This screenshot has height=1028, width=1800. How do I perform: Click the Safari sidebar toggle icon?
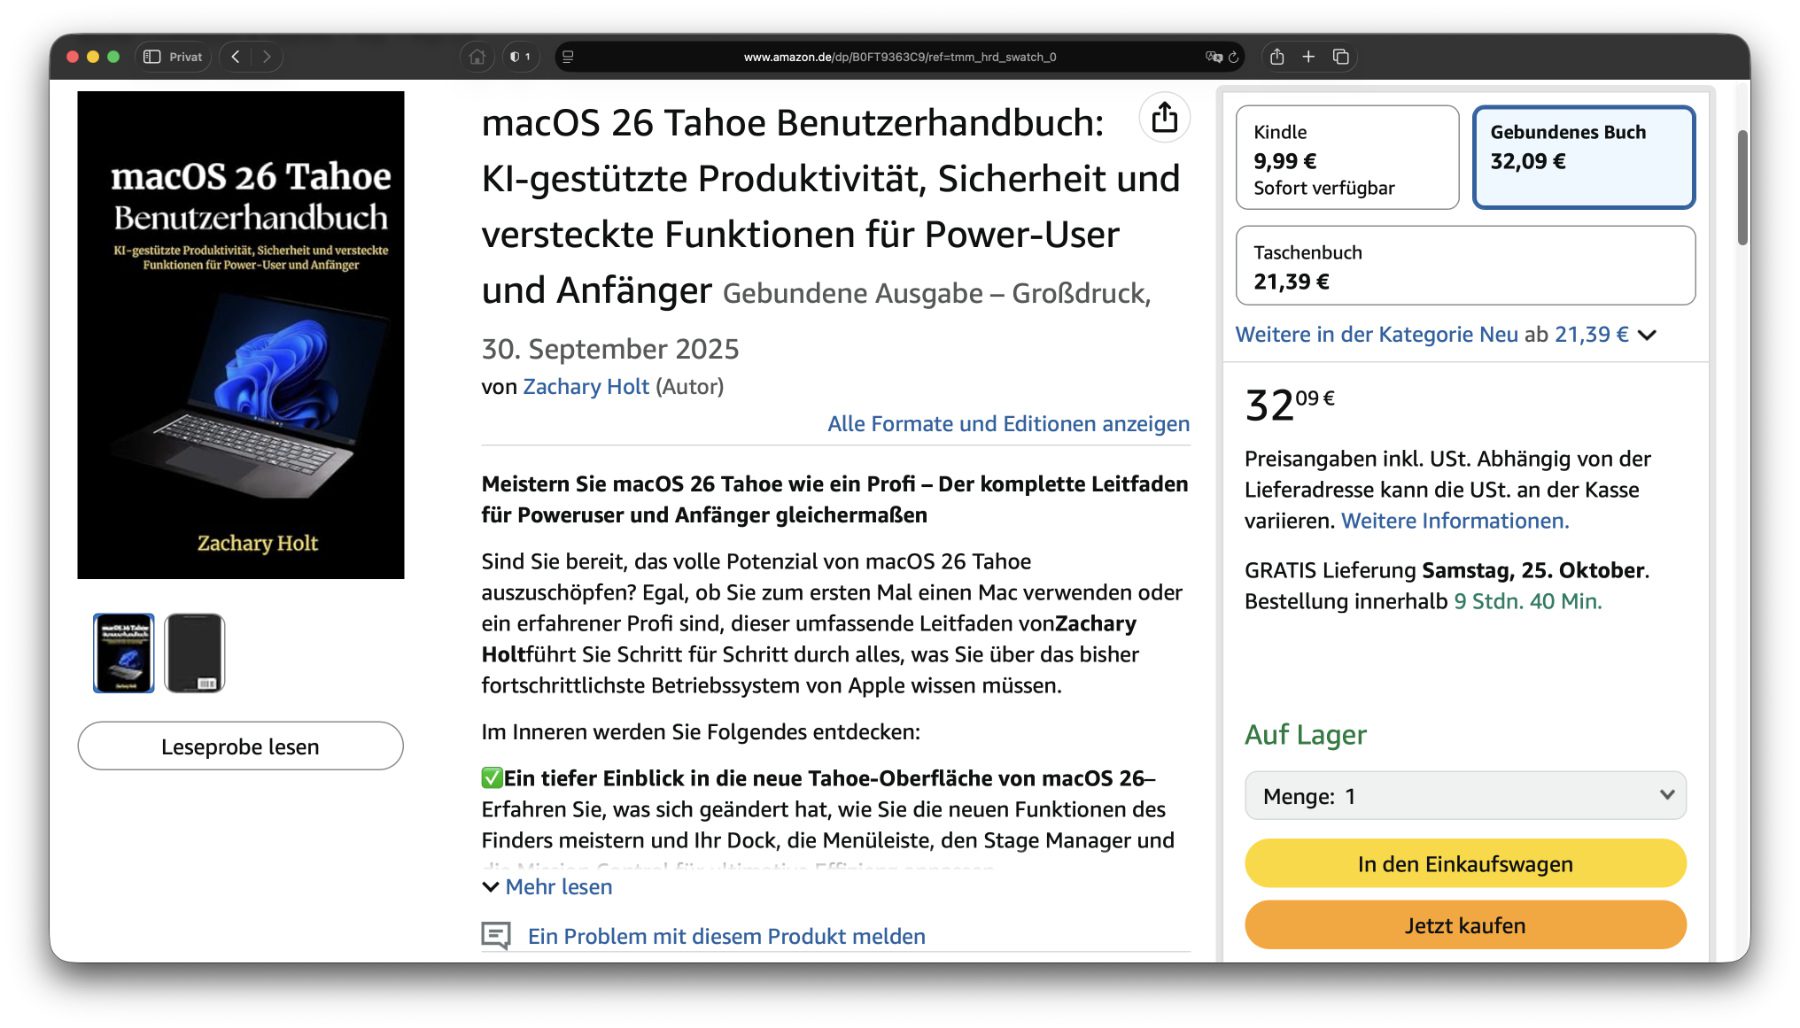click(152, 57)
